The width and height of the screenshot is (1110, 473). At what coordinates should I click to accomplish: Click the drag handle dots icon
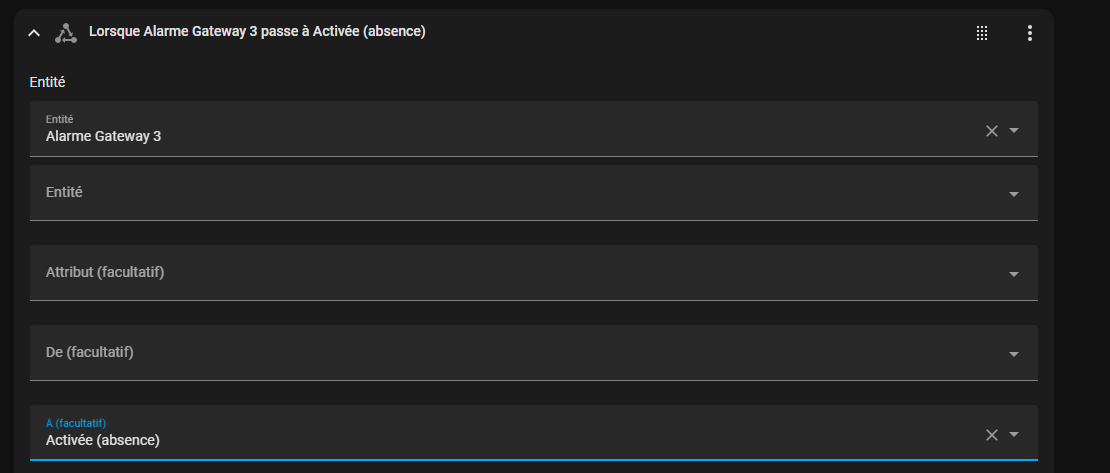coord(982,33)
